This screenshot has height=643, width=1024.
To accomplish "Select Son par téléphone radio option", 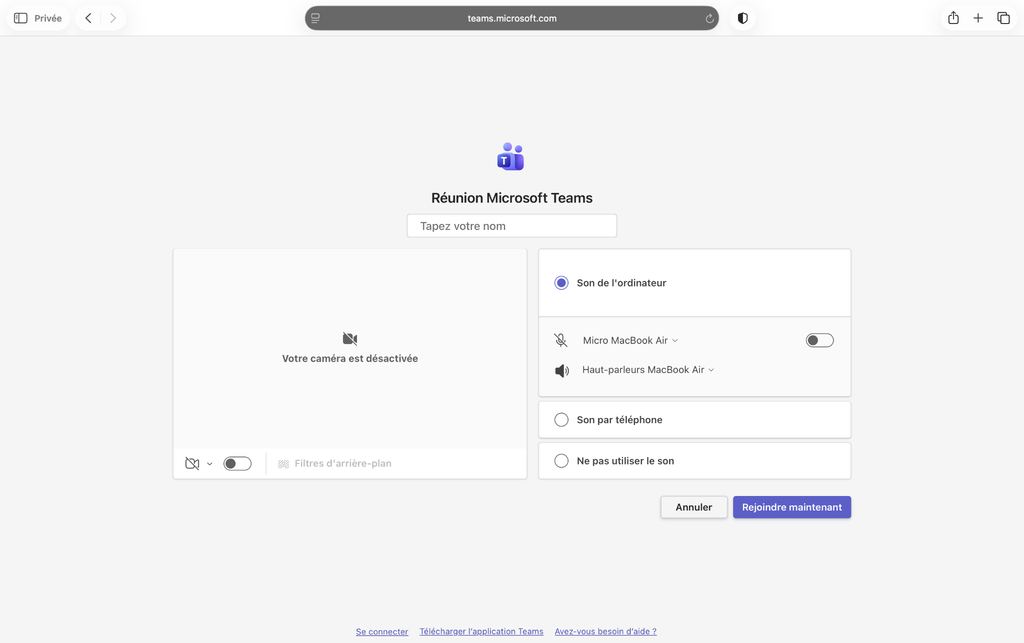I will coord(561,420).
